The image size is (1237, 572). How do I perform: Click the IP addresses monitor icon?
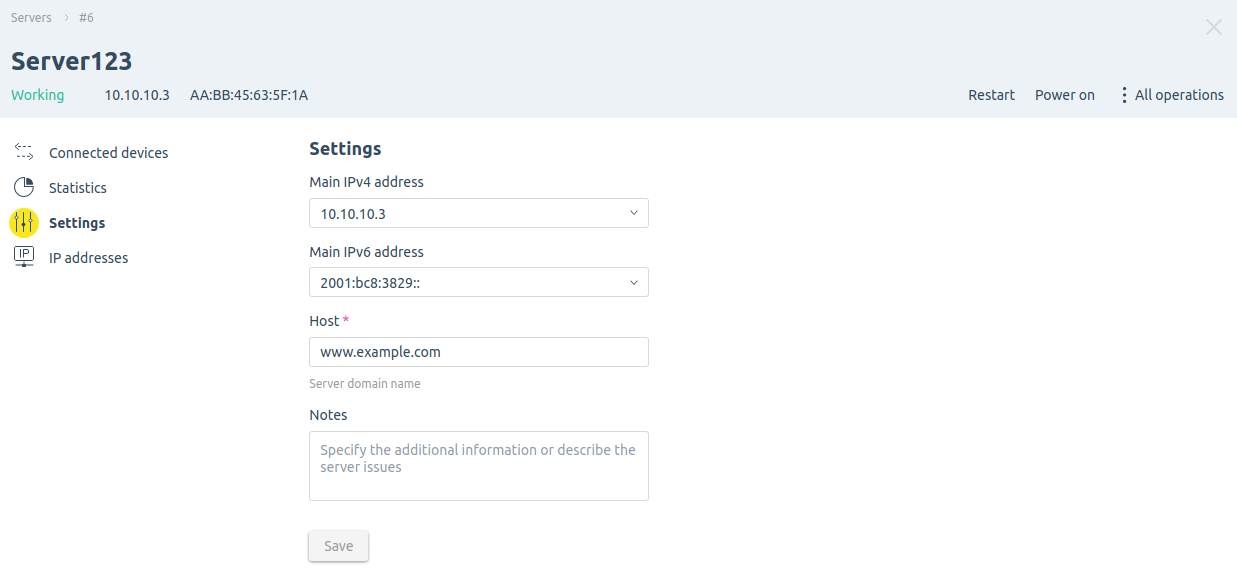click(24, 257)
